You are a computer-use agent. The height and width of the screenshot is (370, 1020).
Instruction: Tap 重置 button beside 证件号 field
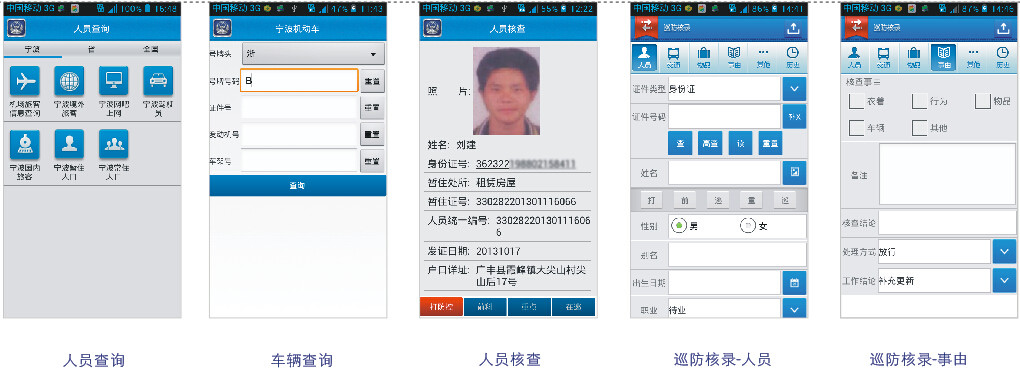(372, 107)
